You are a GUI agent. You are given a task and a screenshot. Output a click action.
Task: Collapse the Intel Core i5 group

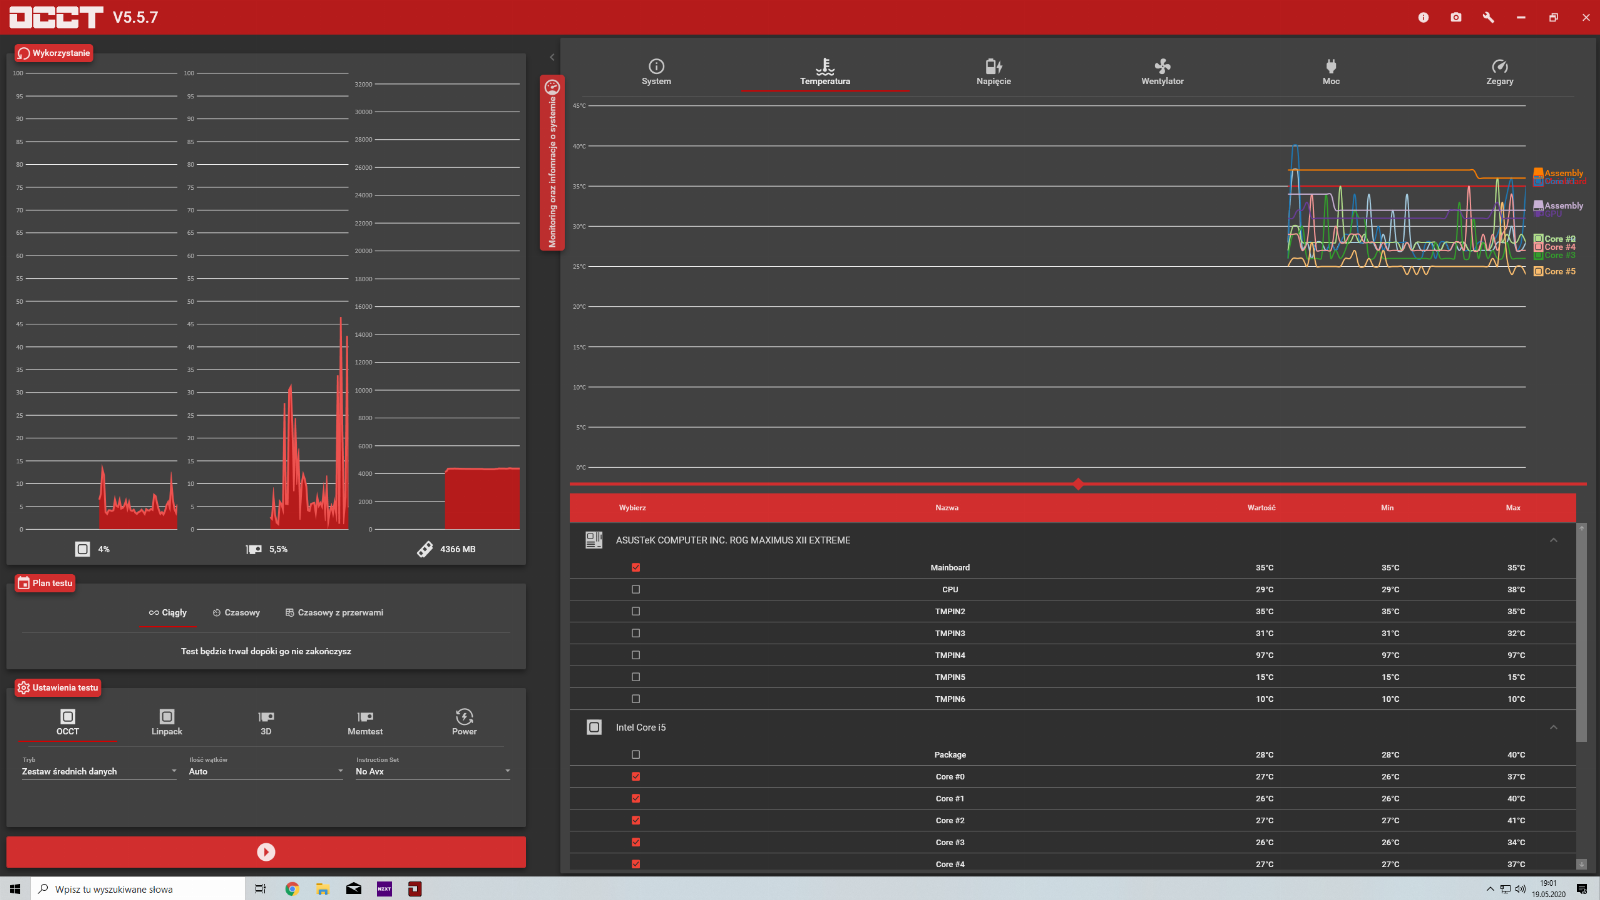coord(1553,727)
